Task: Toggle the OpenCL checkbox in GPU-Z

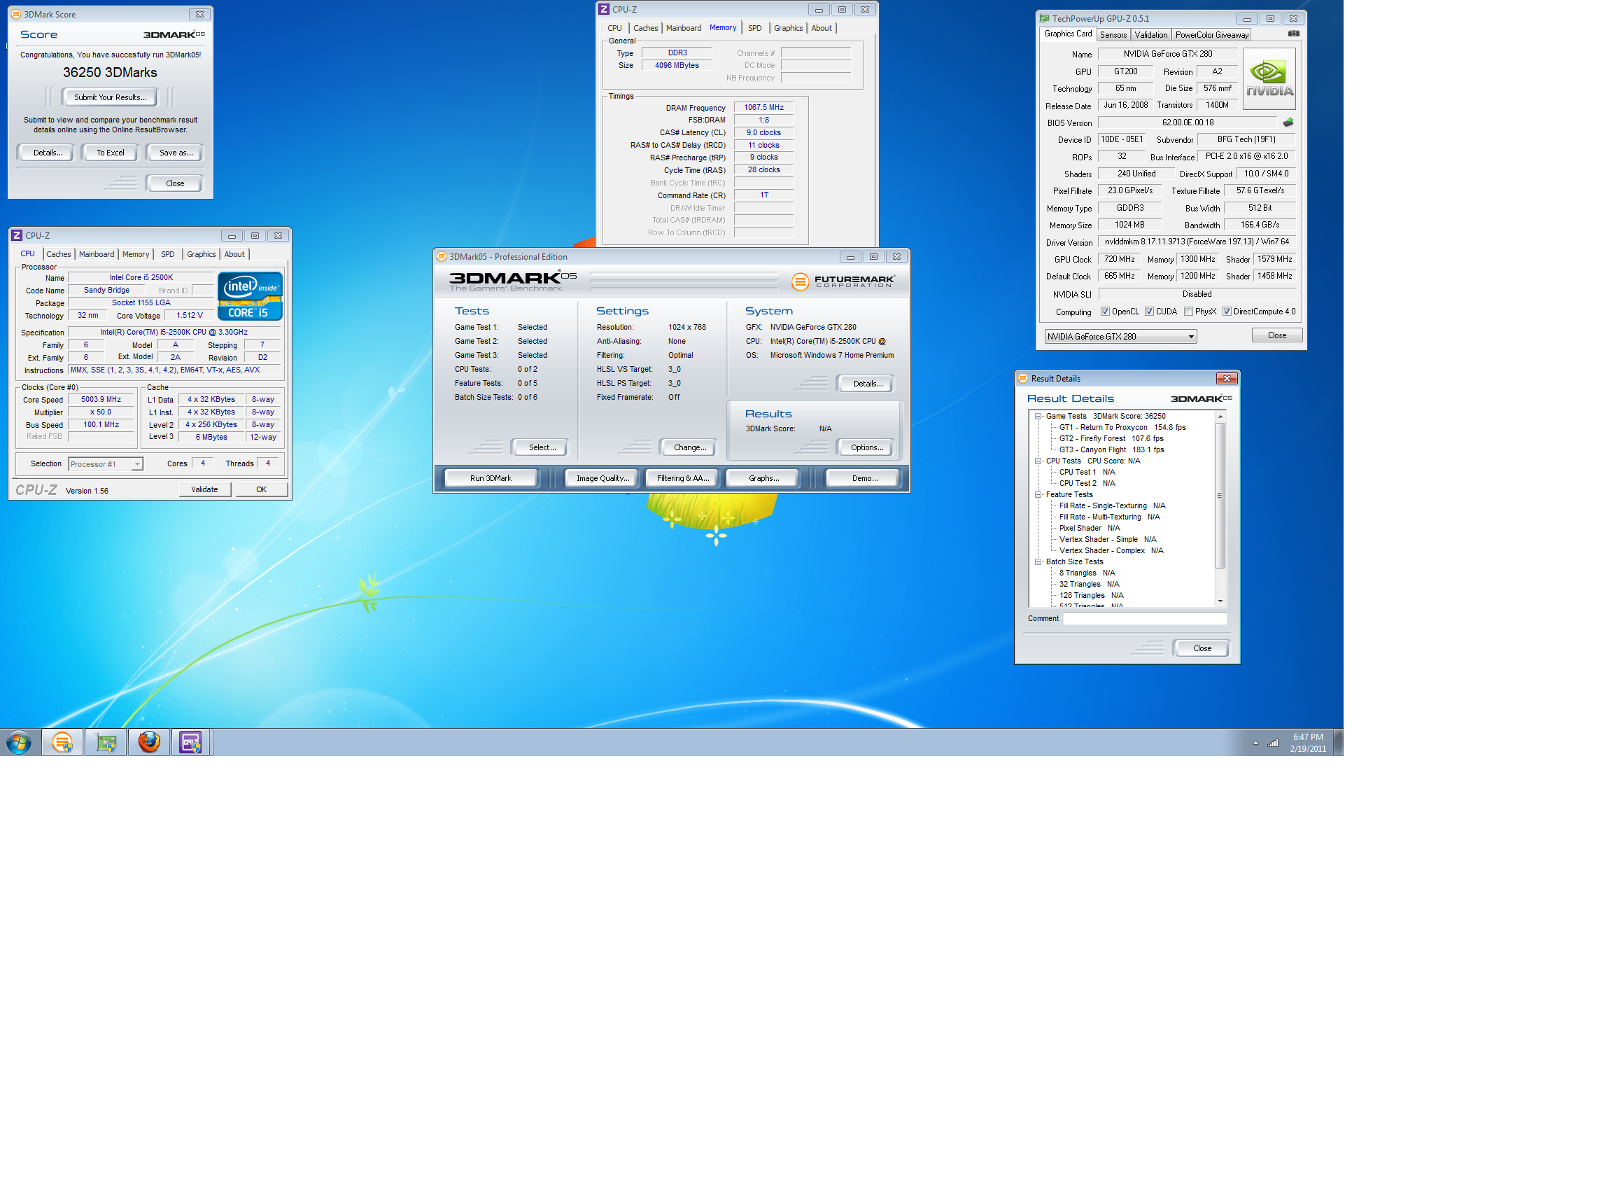Action: click(1105, 311)
